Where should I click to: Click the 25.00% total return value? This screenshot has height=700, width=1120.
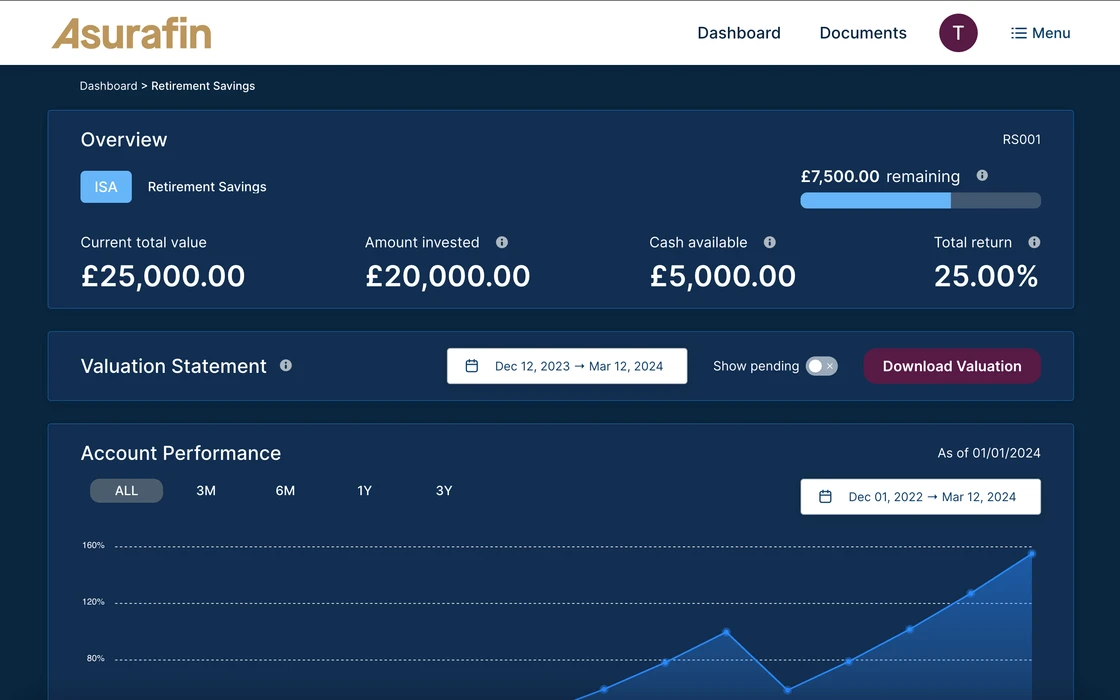[x=986, y=276]
